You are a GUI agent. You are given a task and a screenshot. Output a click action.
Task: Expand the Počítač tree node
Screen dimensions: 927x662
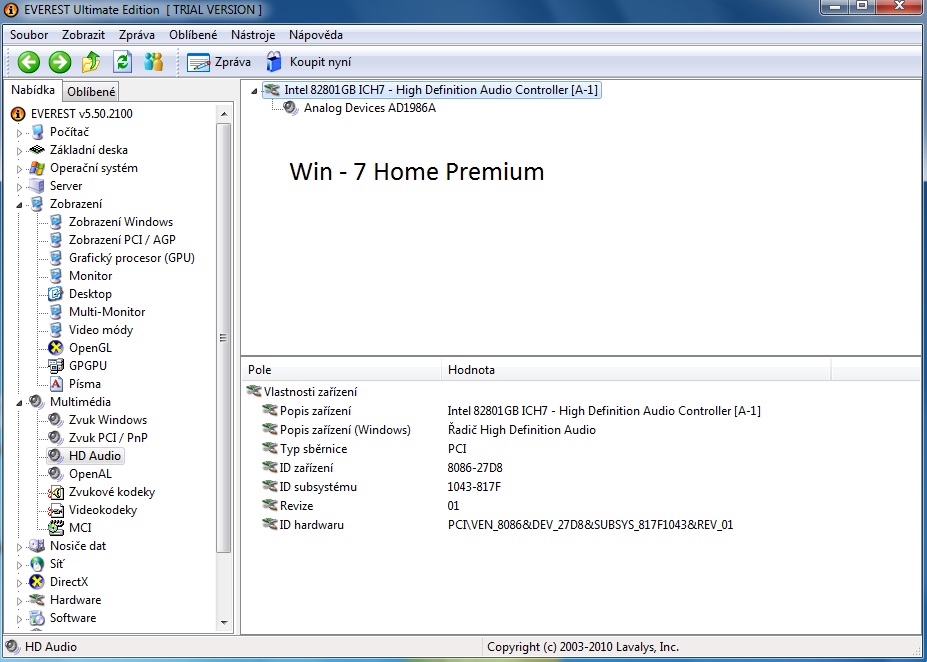point(19,133)
